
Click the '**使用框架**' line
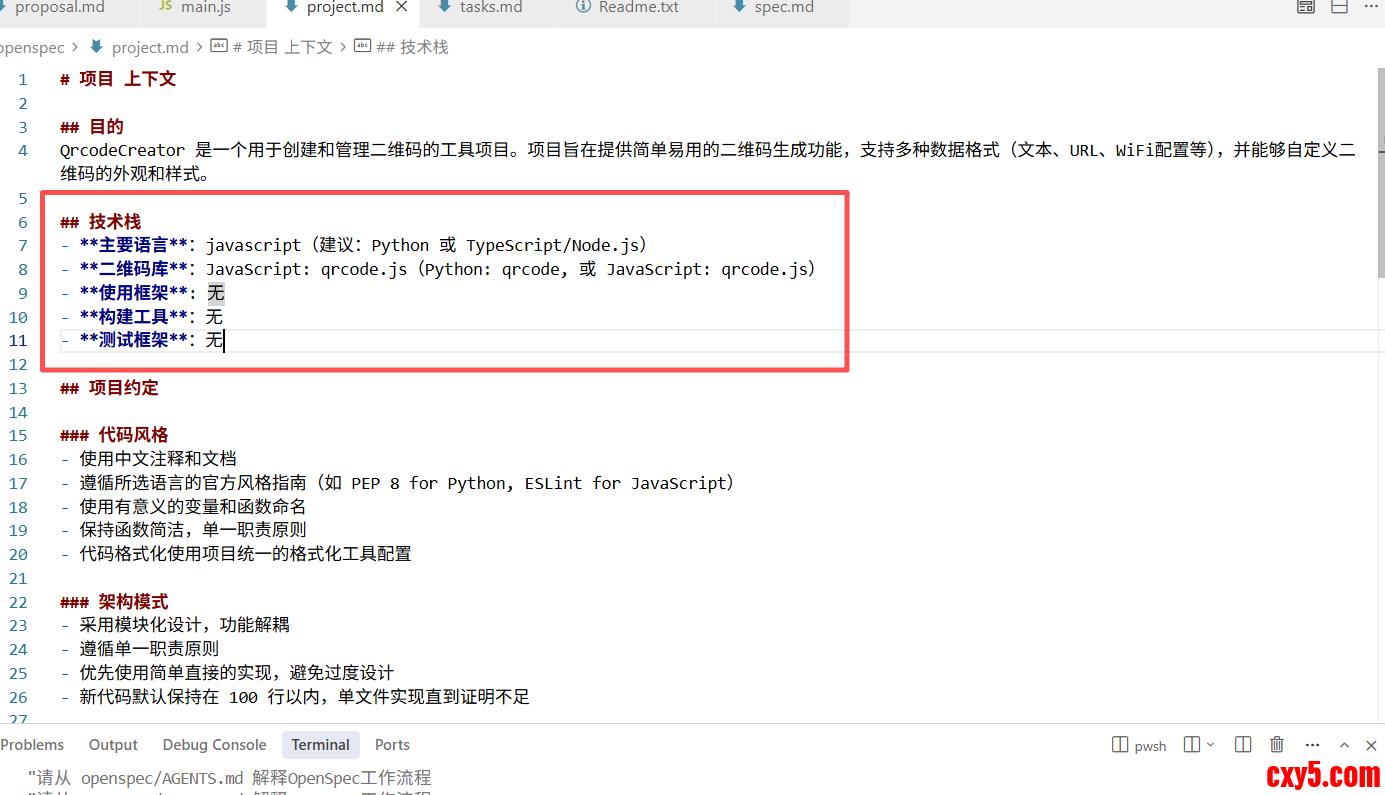coord(142,294)
